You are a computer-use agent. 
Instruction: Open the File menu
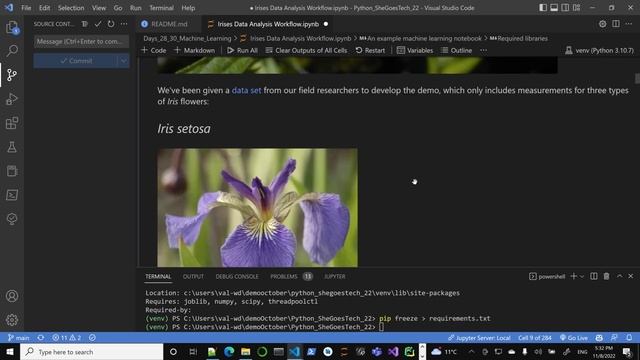tap(26, 8)
